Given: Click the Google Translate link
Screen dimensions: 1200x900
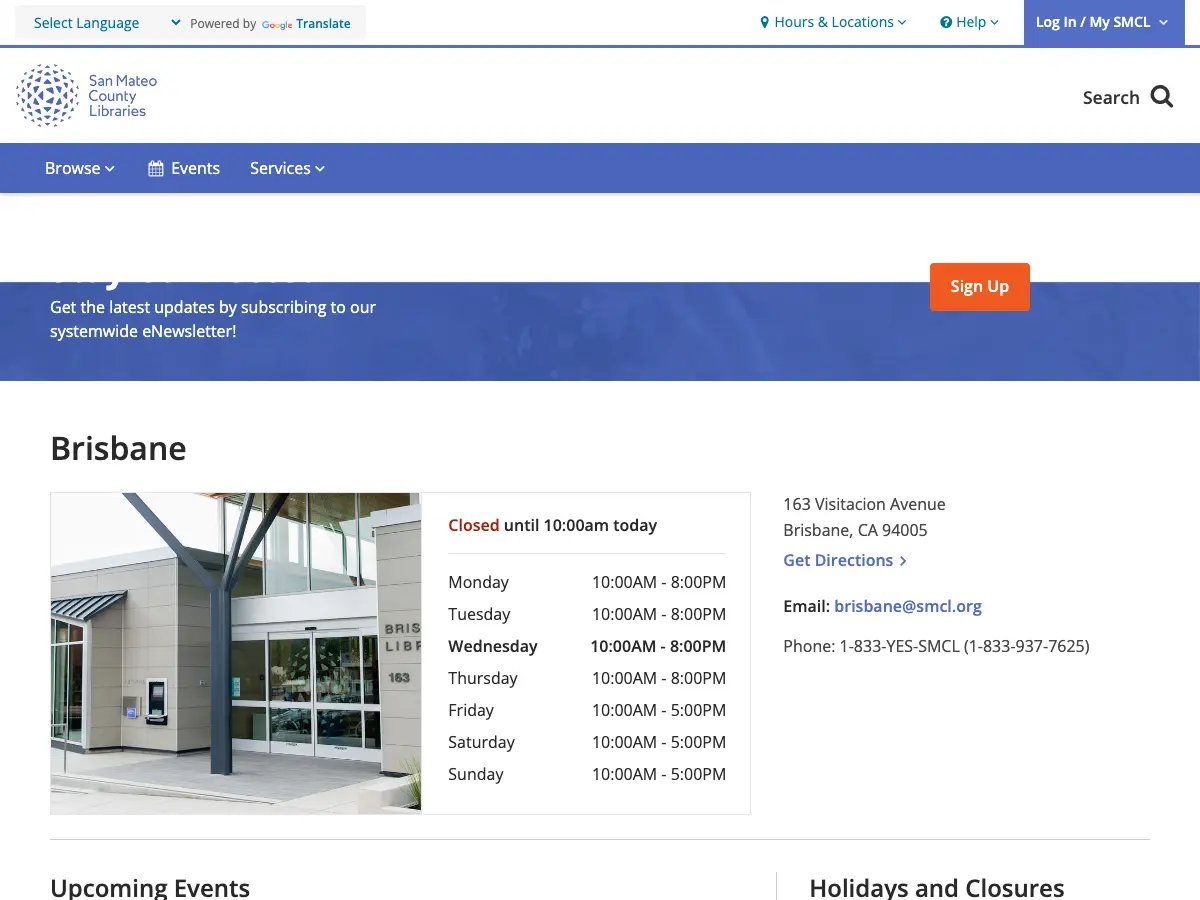Looking at the screenshot, I should click(x=306, y=24).
